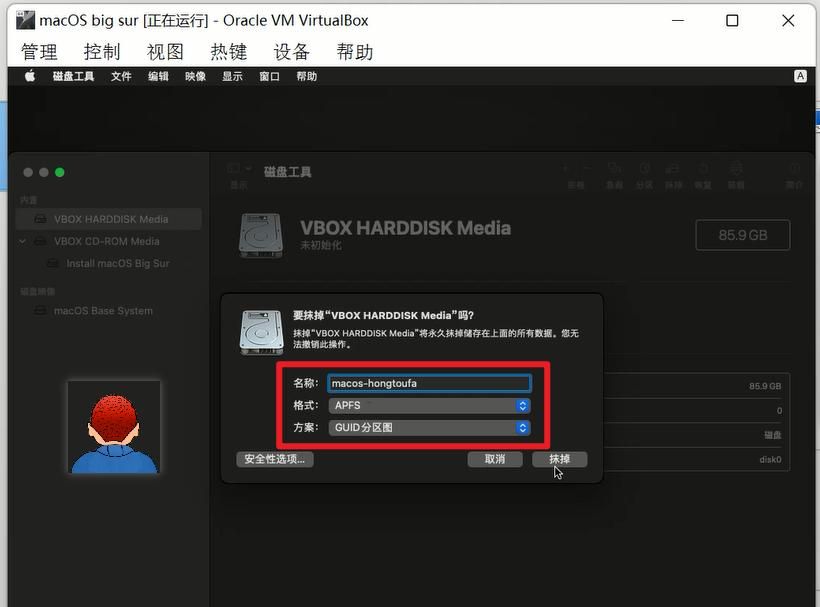Viewport: 820px width, 607px height.
Task: Click the input source "A" icon
Action: click(x=800, y=76)
